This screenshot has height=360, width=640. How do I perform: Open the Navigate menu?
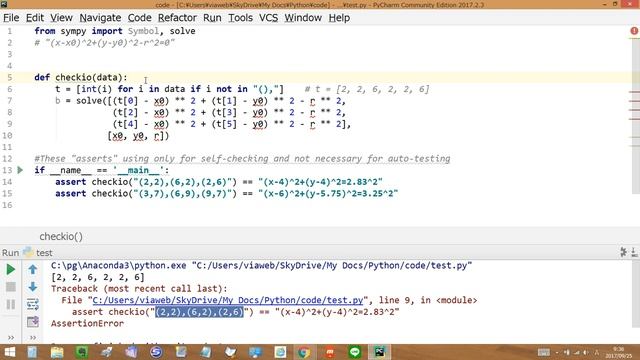point(100,18)
